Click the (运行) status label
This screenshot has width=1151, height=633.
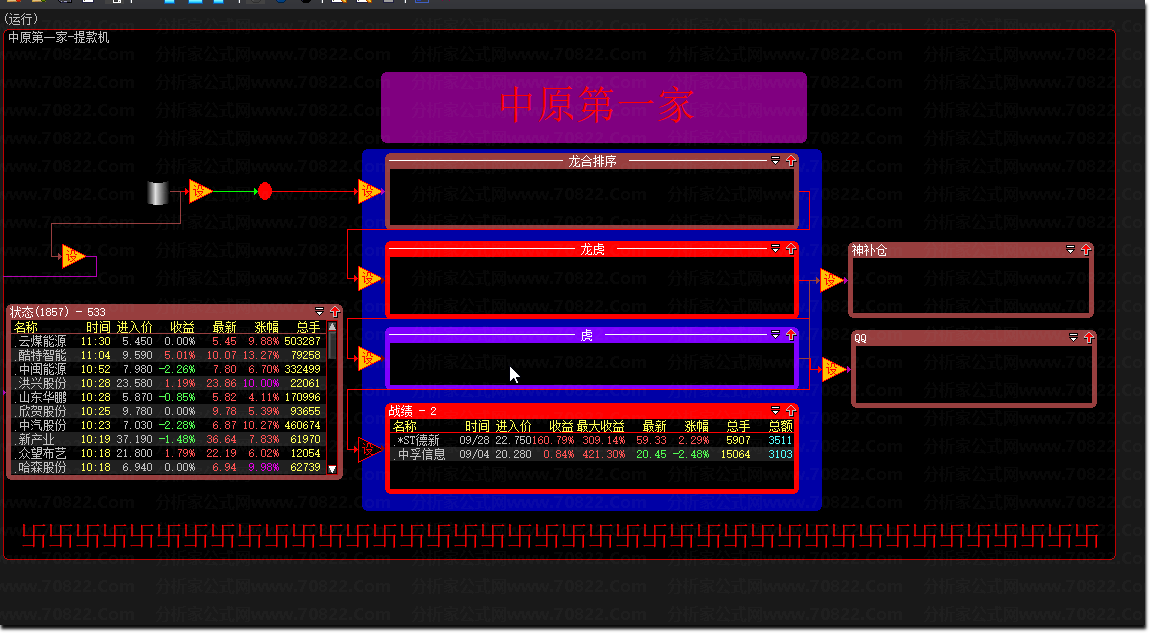pyautogui.click(x=21, y=18)
